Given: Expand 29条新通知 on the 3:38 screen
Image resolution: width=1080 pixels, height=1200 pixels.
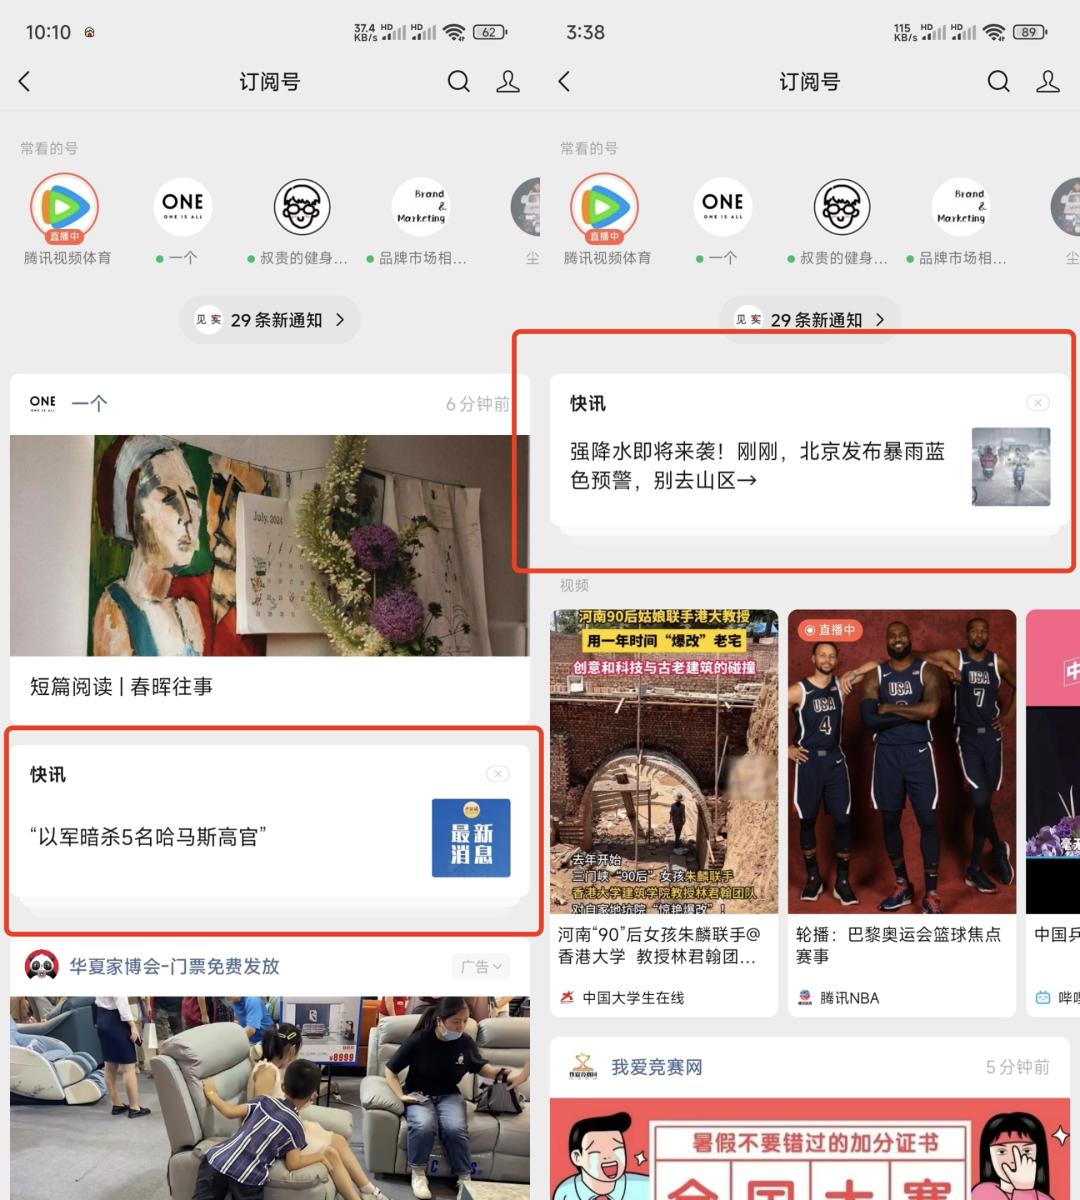Looking at the screenshot, I should click(810, 320).
